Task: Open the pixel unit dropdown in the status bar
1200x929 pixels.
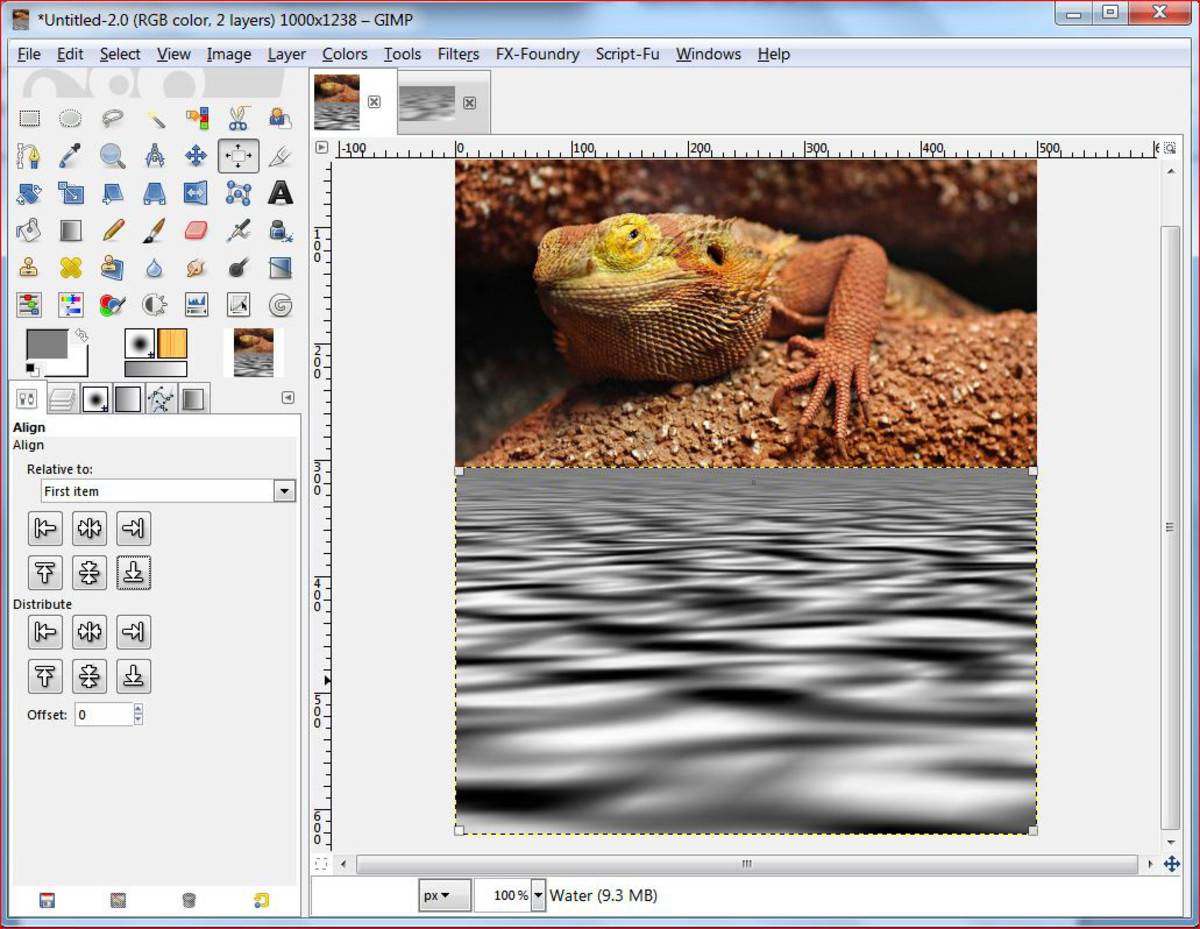Action: click(x=443, y=895)
